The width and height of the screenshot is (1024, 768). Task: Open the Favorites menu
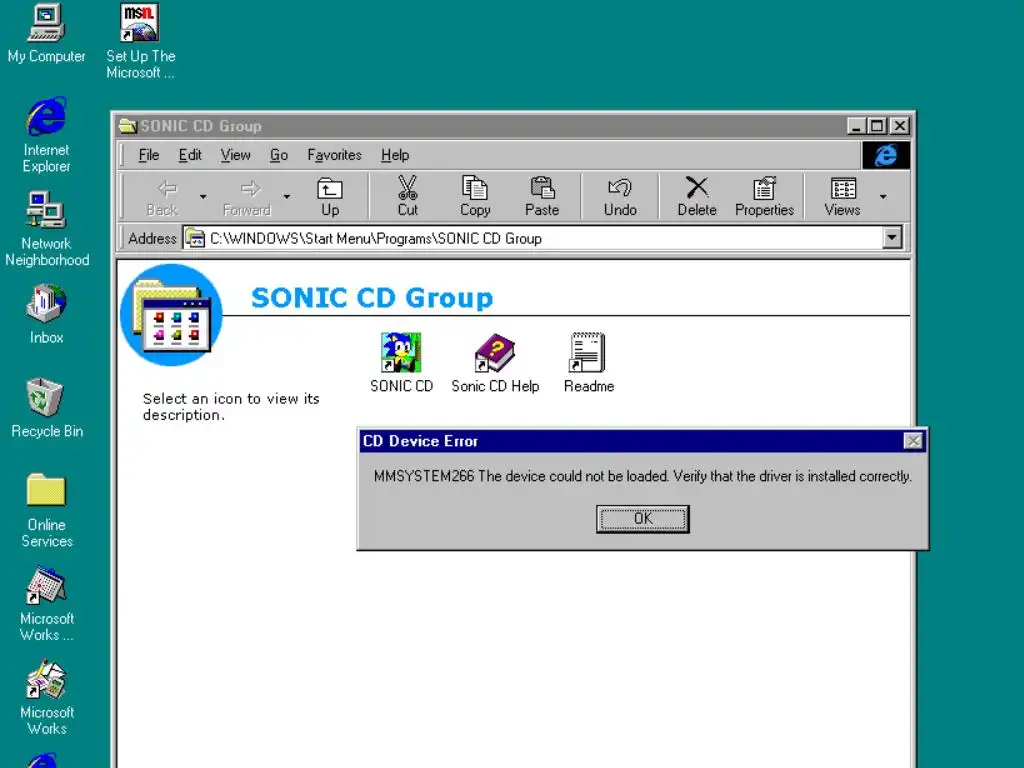[x=334, y=155]
